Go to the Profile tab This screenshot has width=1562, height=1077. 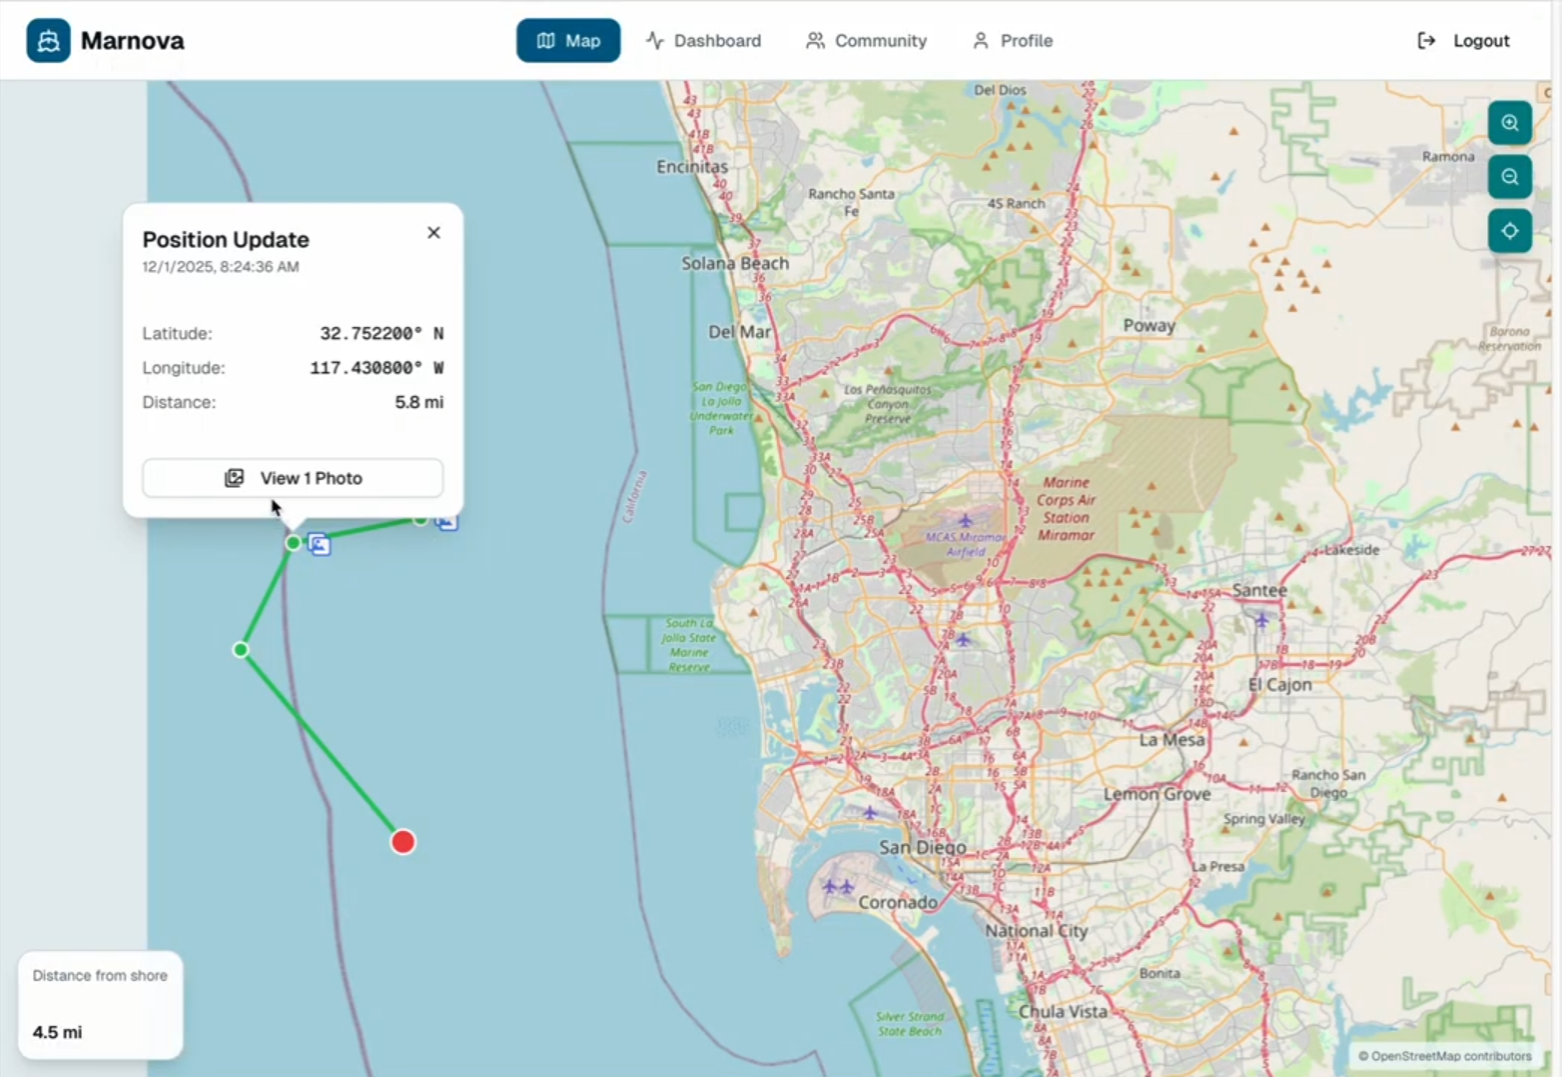[1013, 41]
